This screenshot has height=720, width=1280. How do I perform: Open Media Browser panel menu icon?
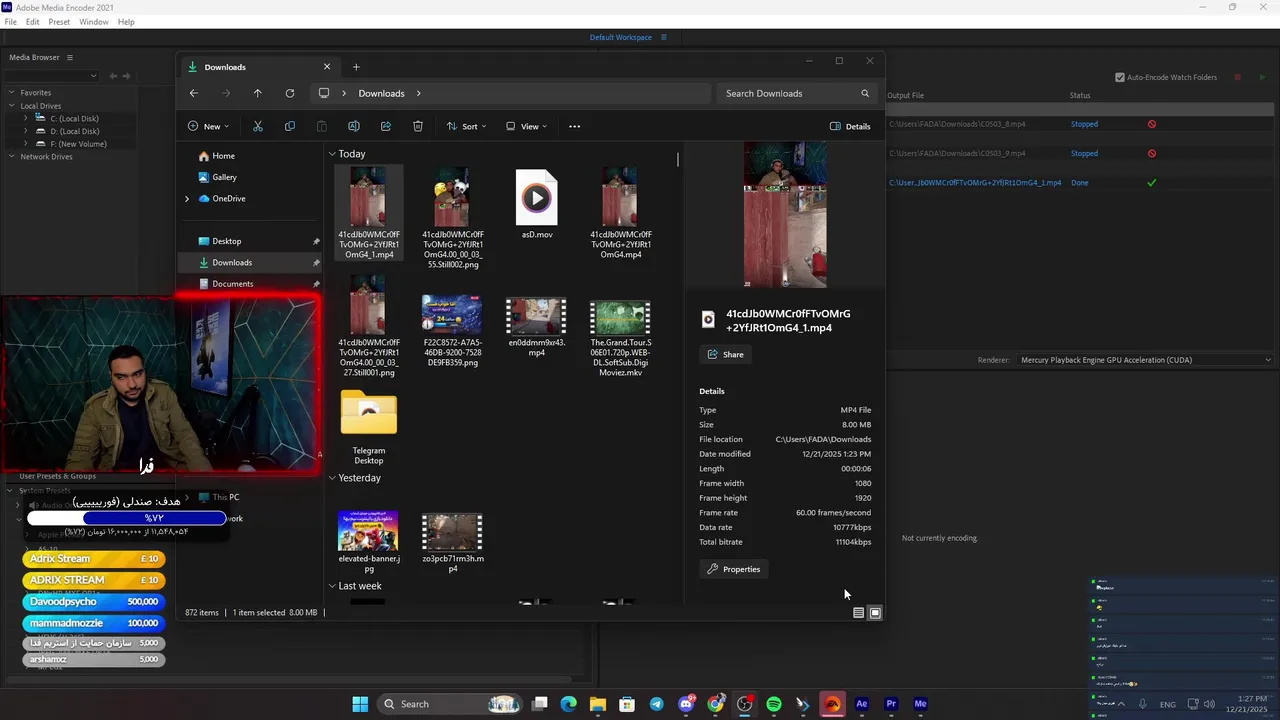[x=68, y=57]
